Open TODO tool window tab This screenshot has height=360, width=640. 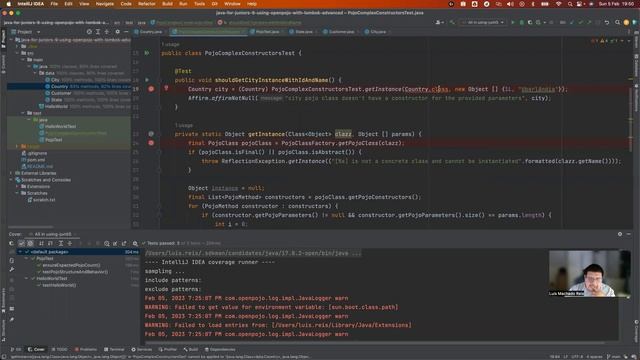click(60, 349)
